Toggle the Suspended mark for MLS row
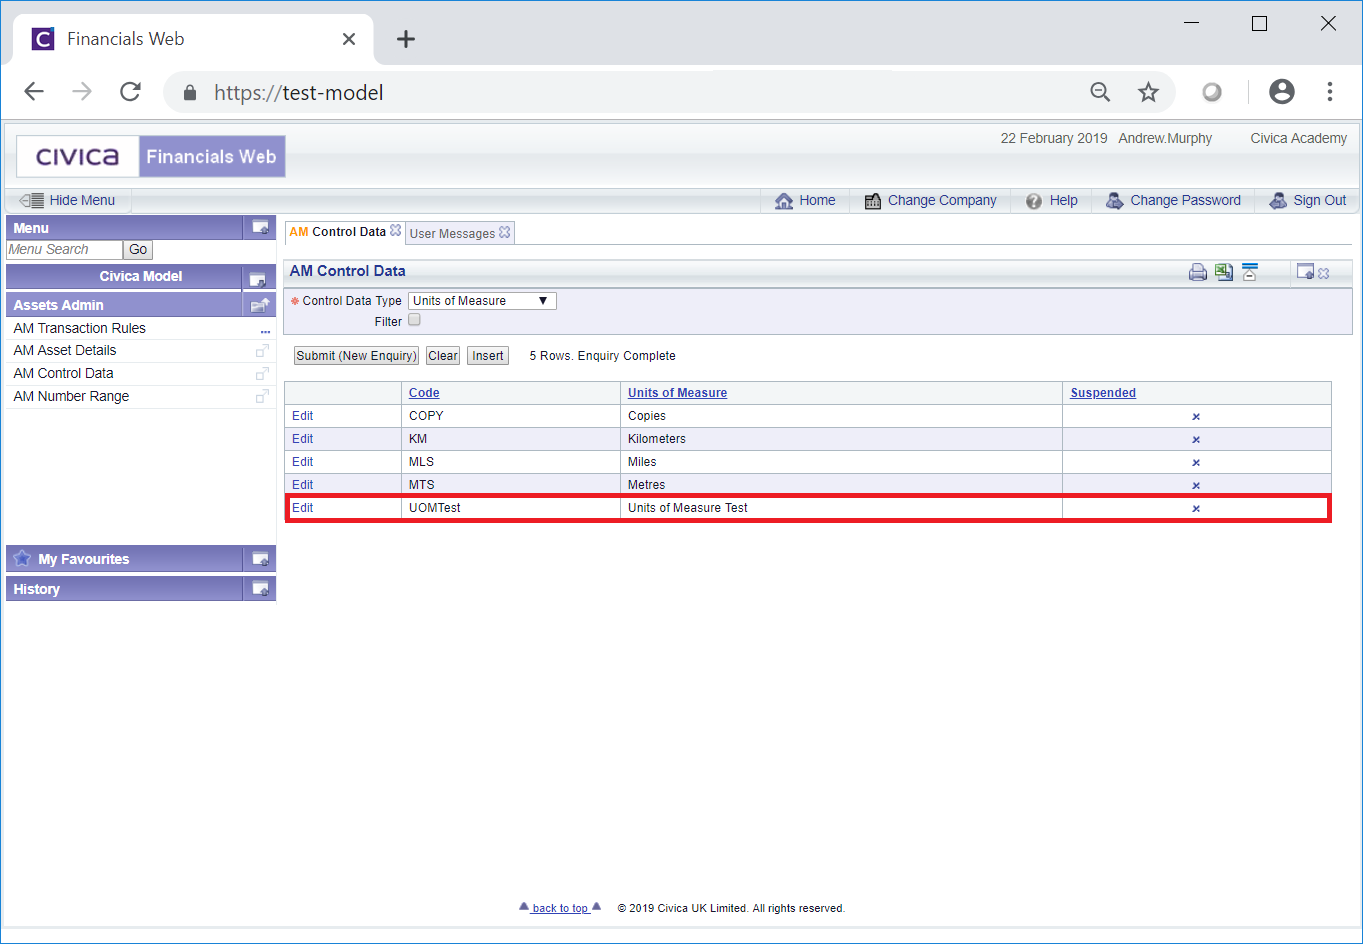The height and width of the screenshot is (944, 1363). click(x=1196, y=463)
